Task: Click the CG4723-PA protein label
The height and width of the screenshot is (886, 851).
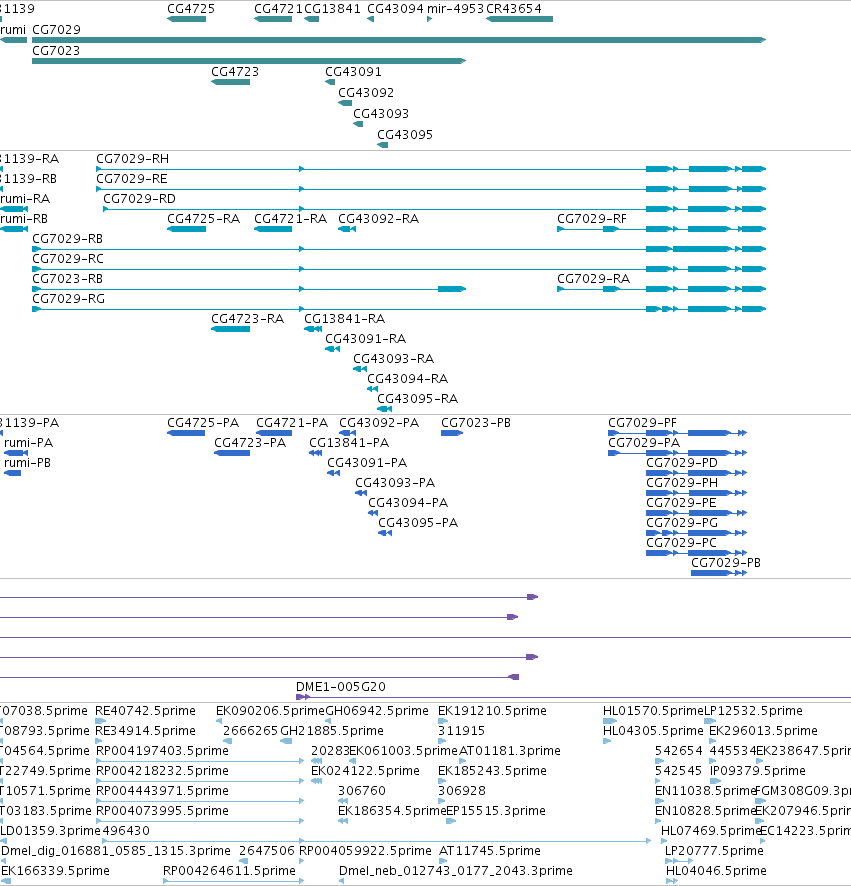Action: pyautogui.click(x=250, y=443)
